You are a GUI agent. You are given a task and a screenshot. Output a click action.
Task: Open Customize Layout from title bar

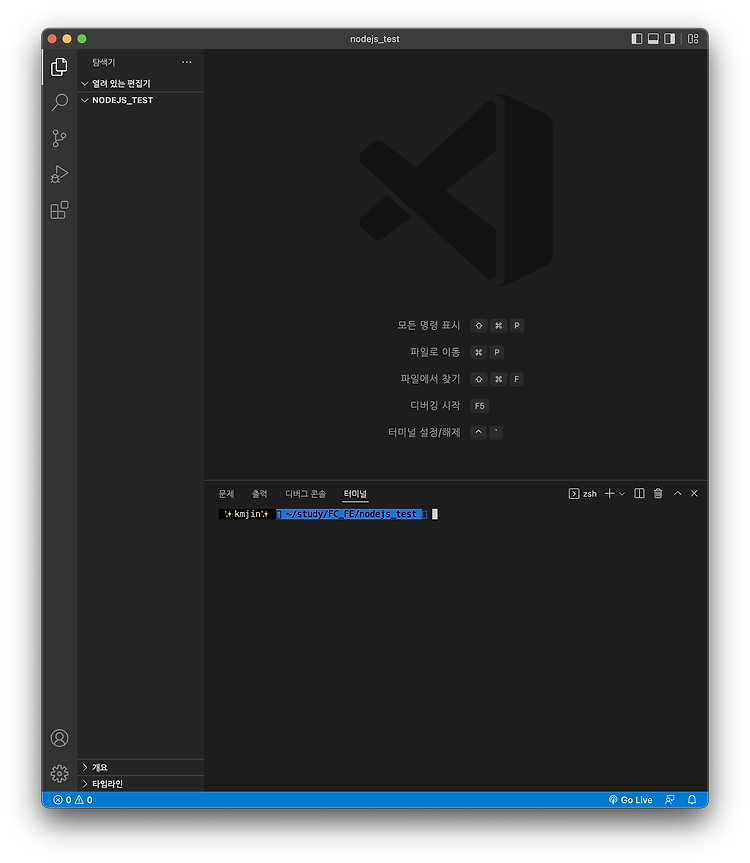coord(693,39)
